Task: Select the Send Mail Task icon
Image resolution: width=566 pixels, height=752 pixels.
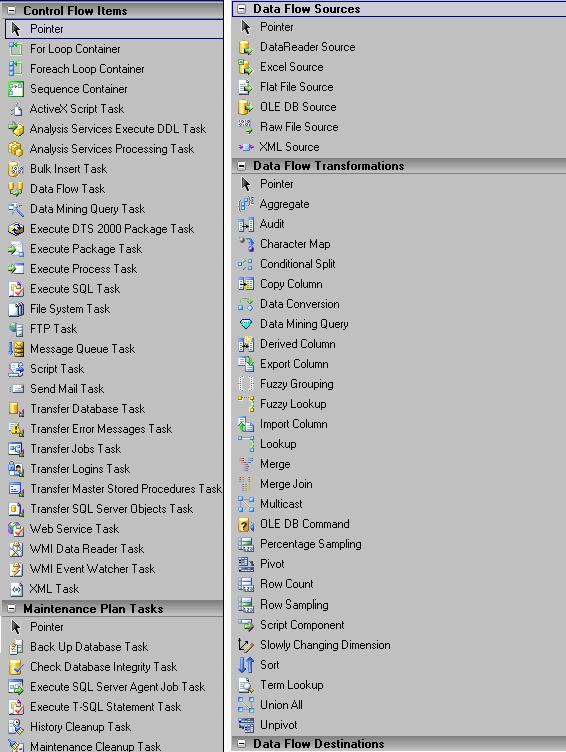Action: coord(16,389)
